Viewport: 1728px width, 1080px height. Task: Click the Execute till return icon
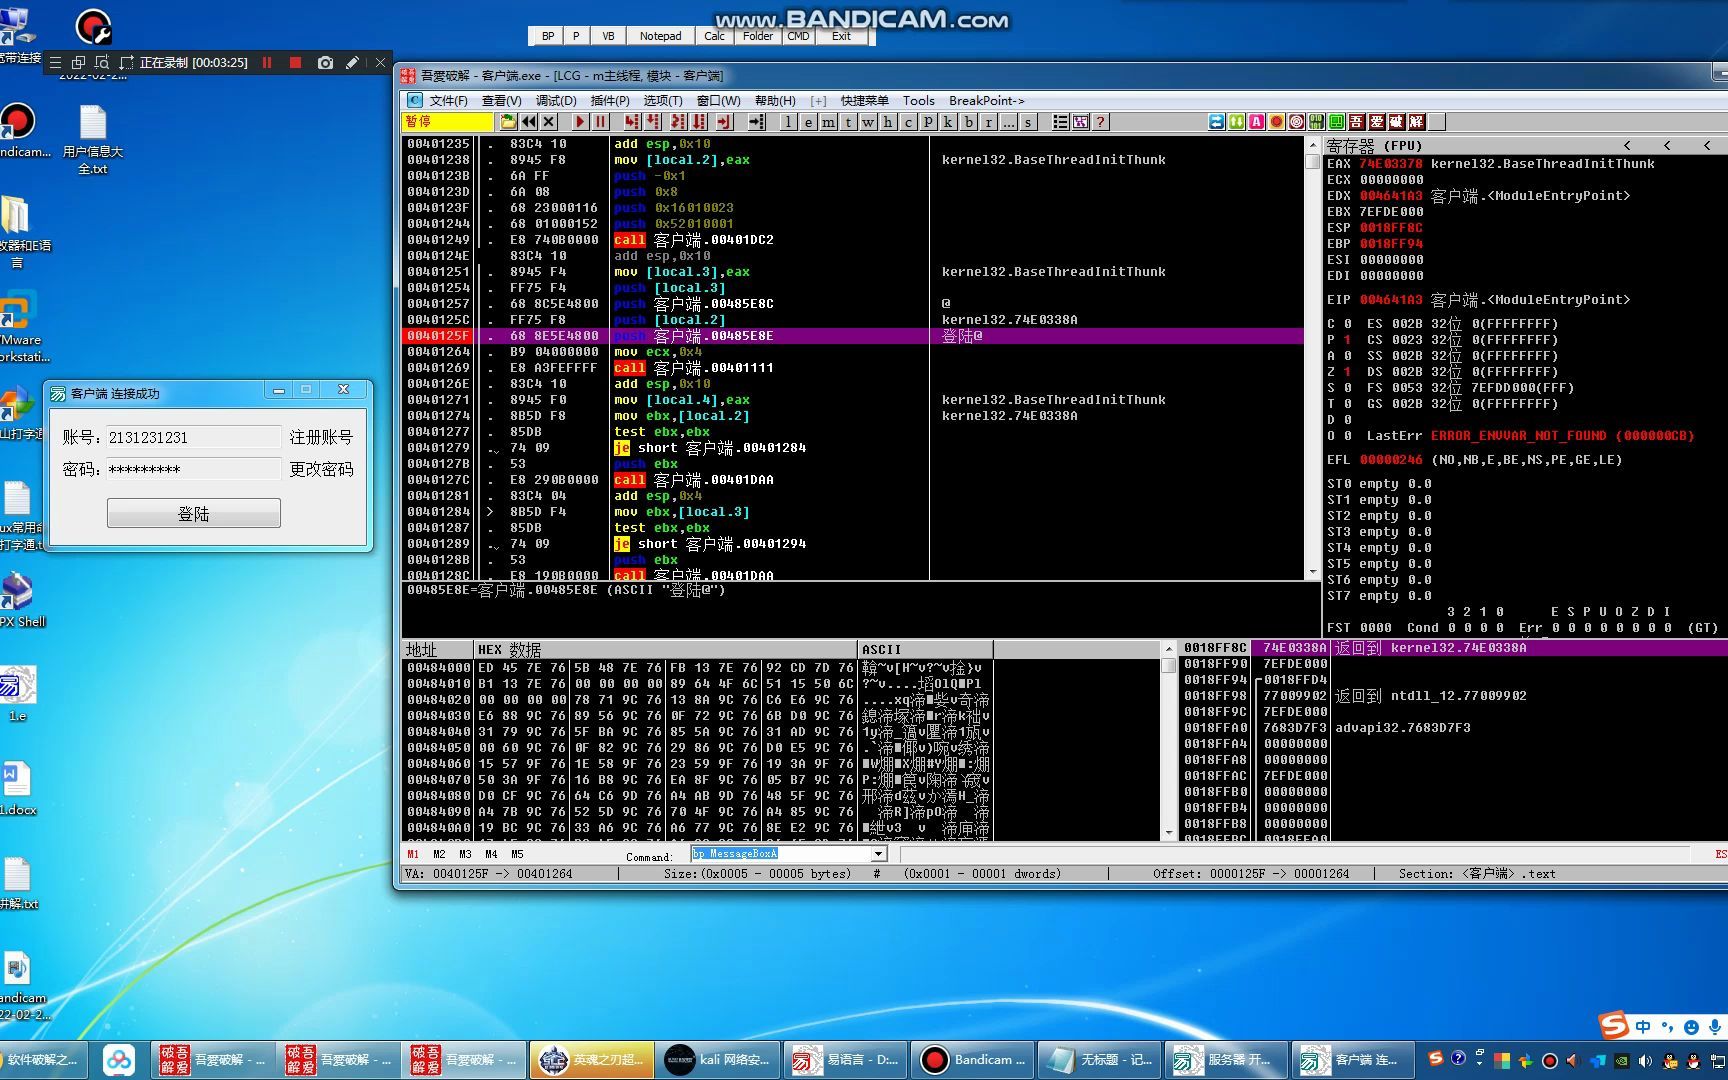pos(724,122)
